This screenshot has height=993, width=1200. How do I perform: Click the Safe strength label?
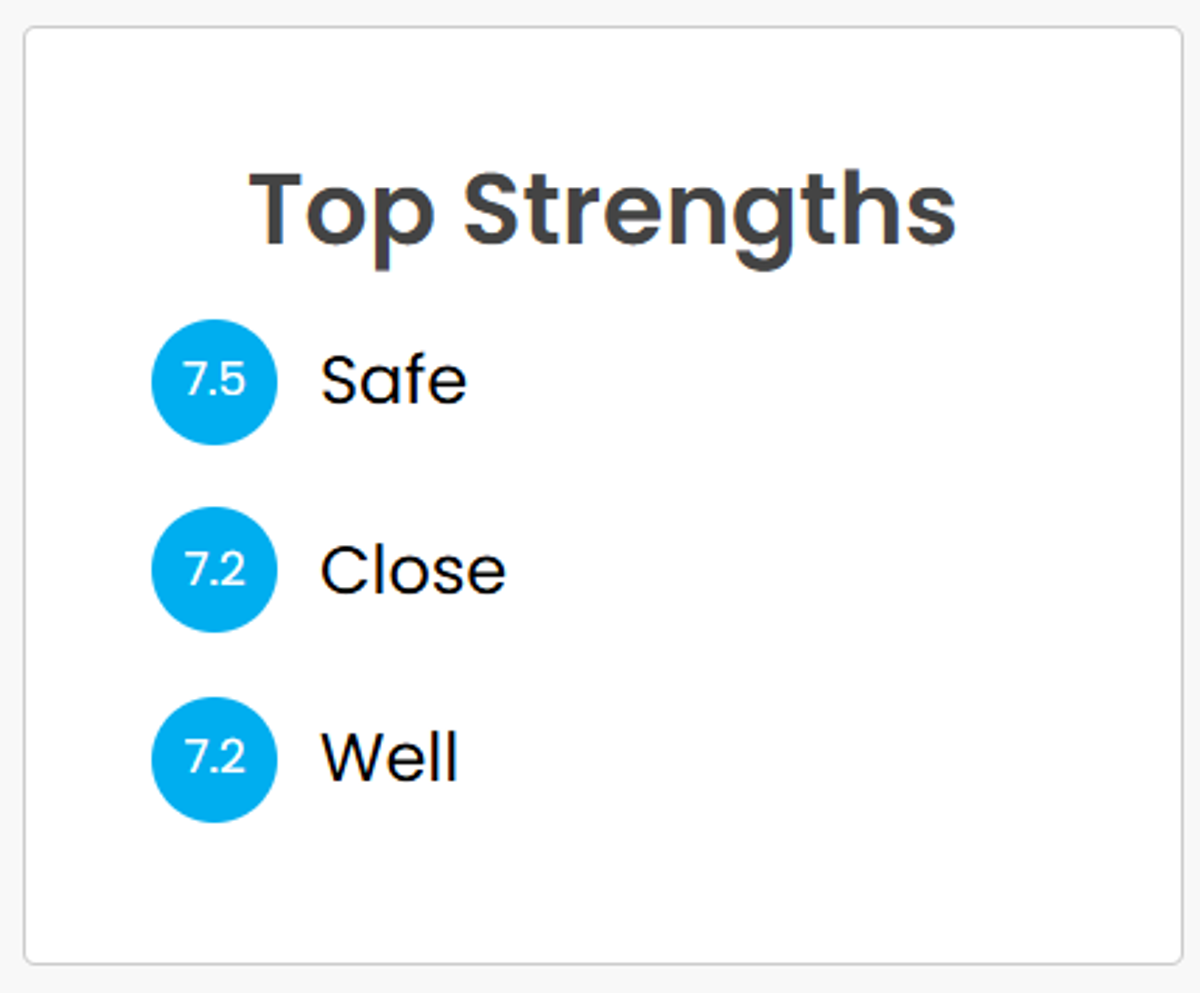pos(393,381)
